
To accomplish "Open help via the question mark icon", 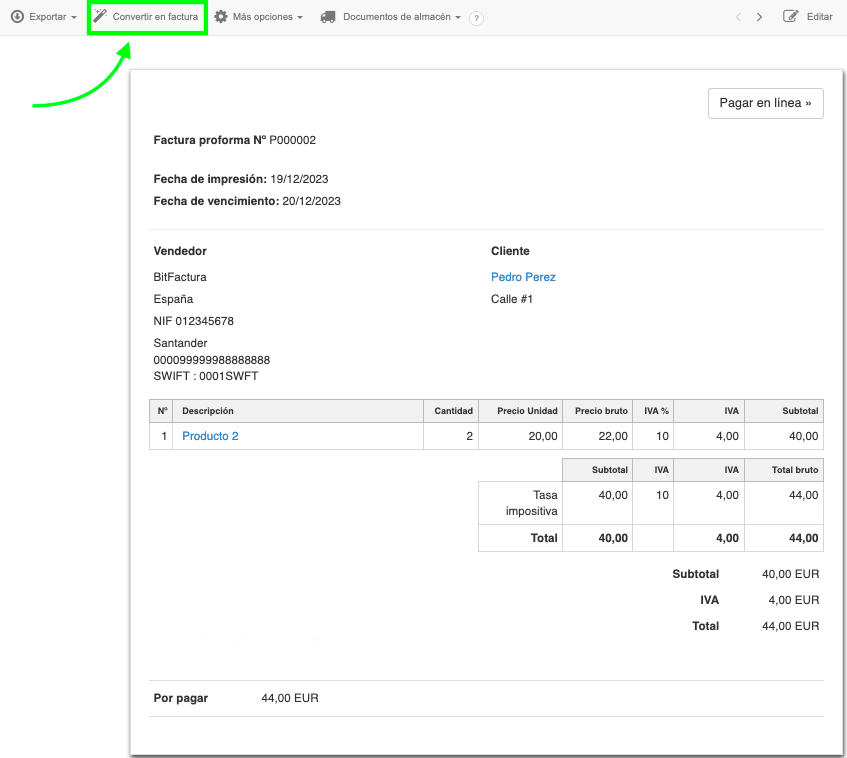I will click(476, 18).
